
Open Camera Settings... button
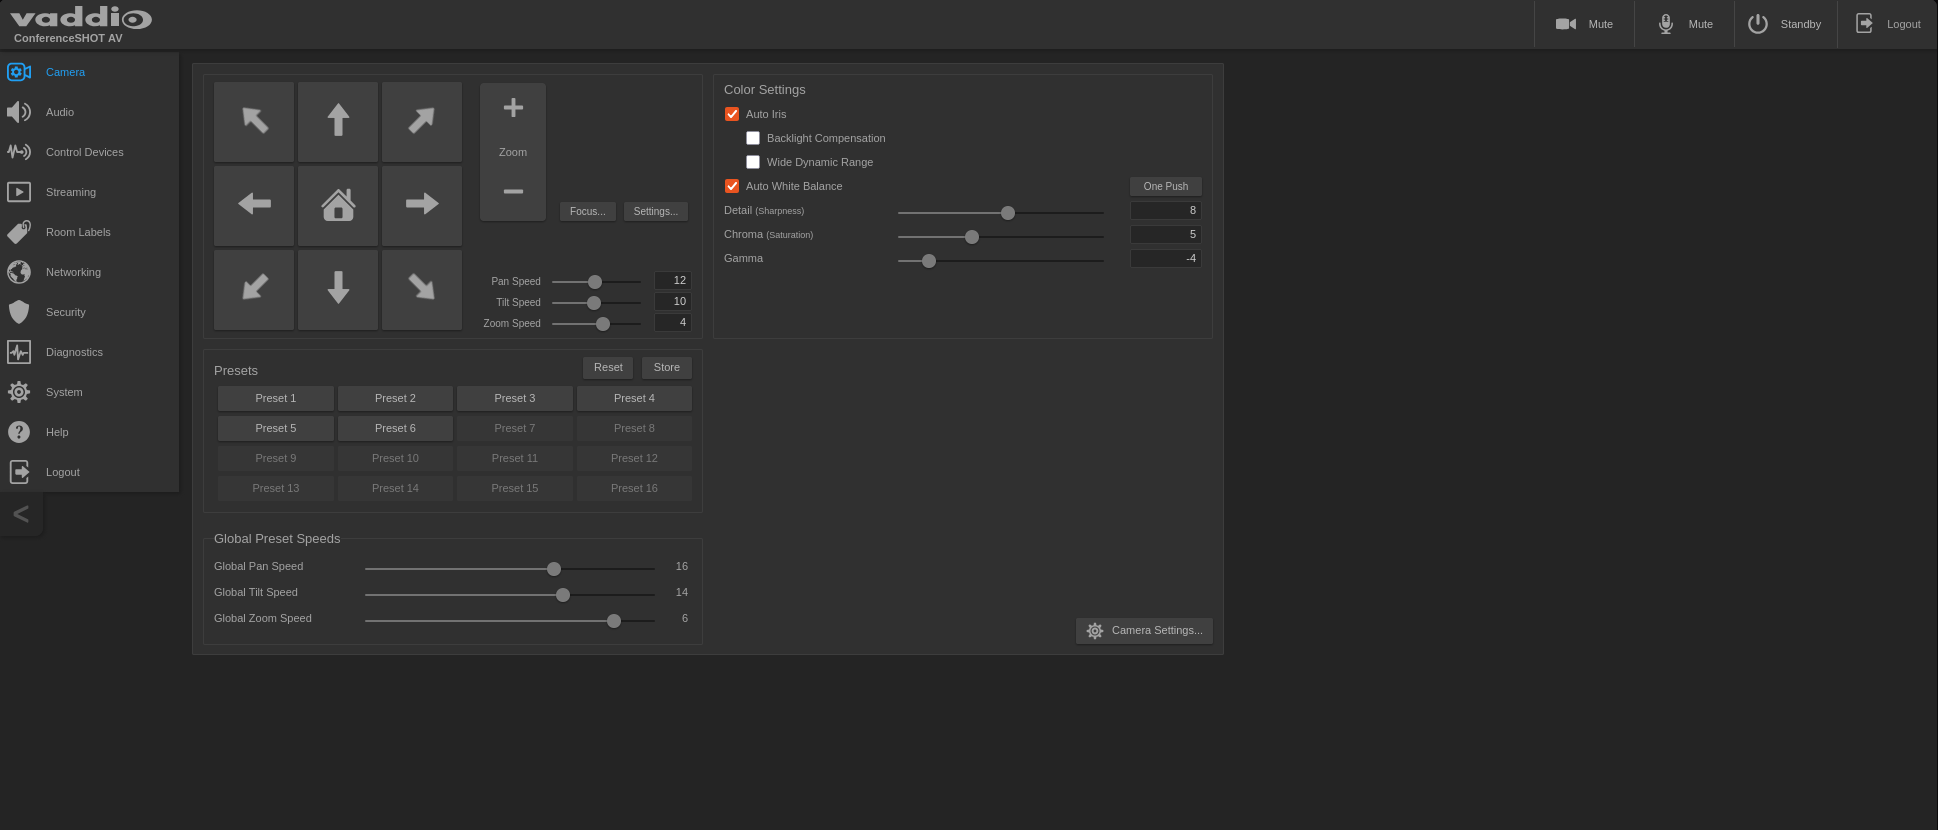[1144, 631]
